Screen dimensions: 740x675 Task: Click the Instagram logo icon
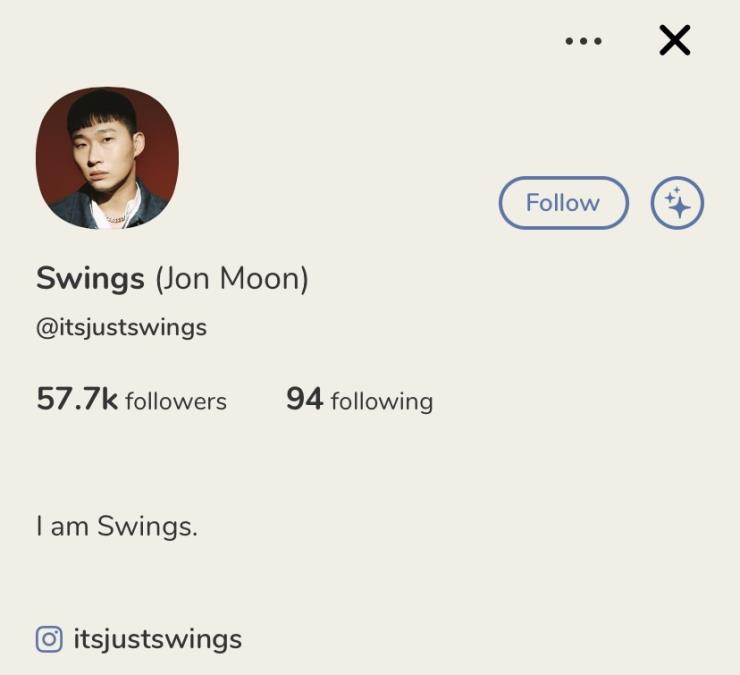[x=49, y=639]
